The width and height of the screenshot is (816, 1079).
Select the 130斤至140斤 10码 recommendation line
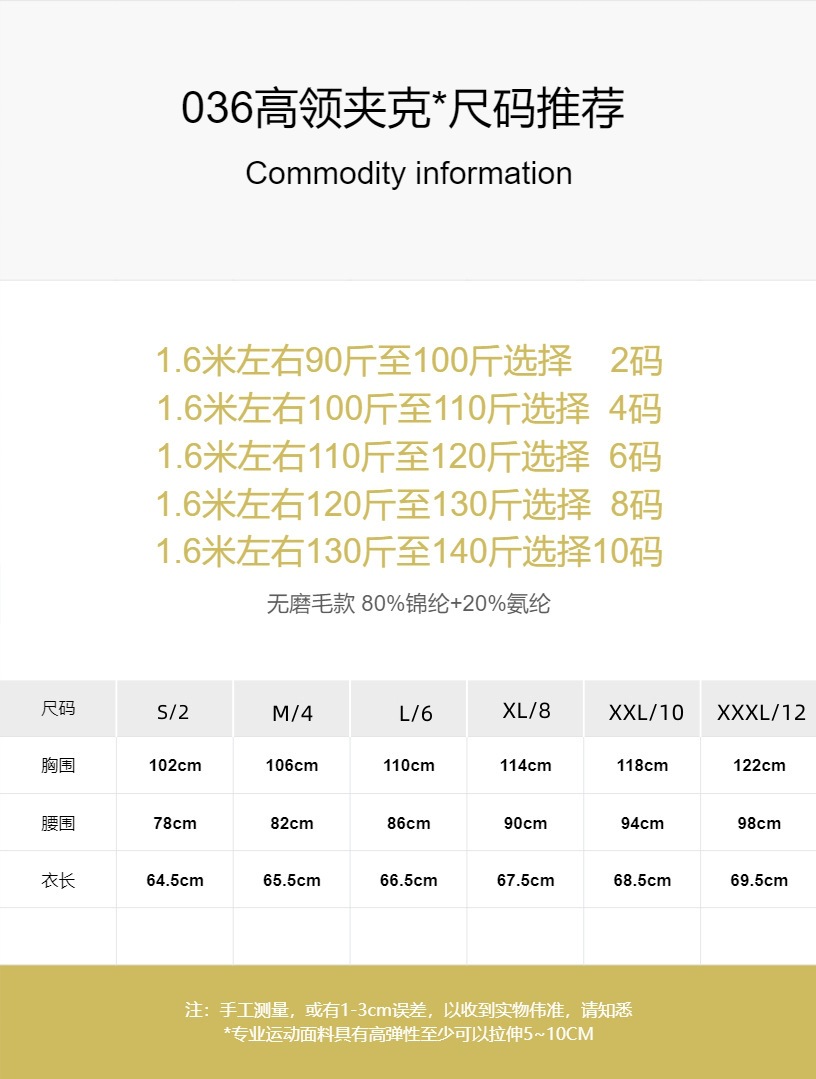pos(408,552)
